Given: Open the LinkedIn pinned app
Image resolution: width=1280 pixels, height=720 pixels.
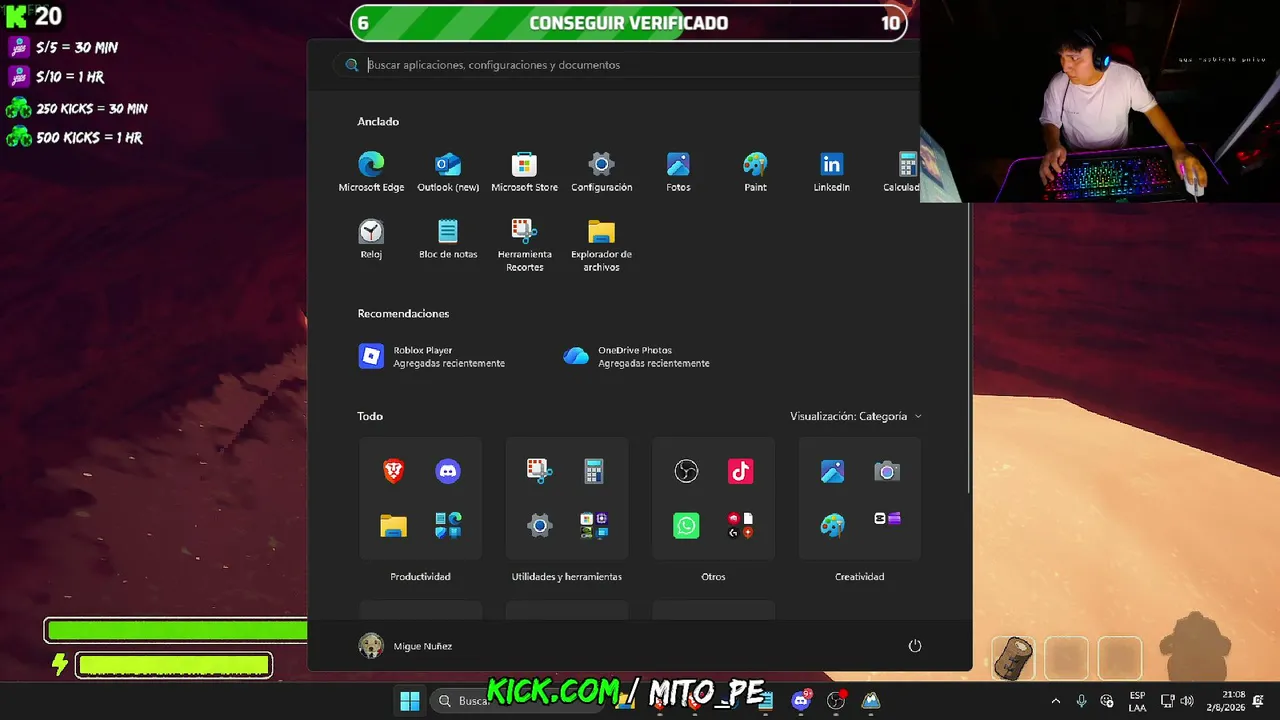Looking at the screenshot, I should [x=831, y=171].
